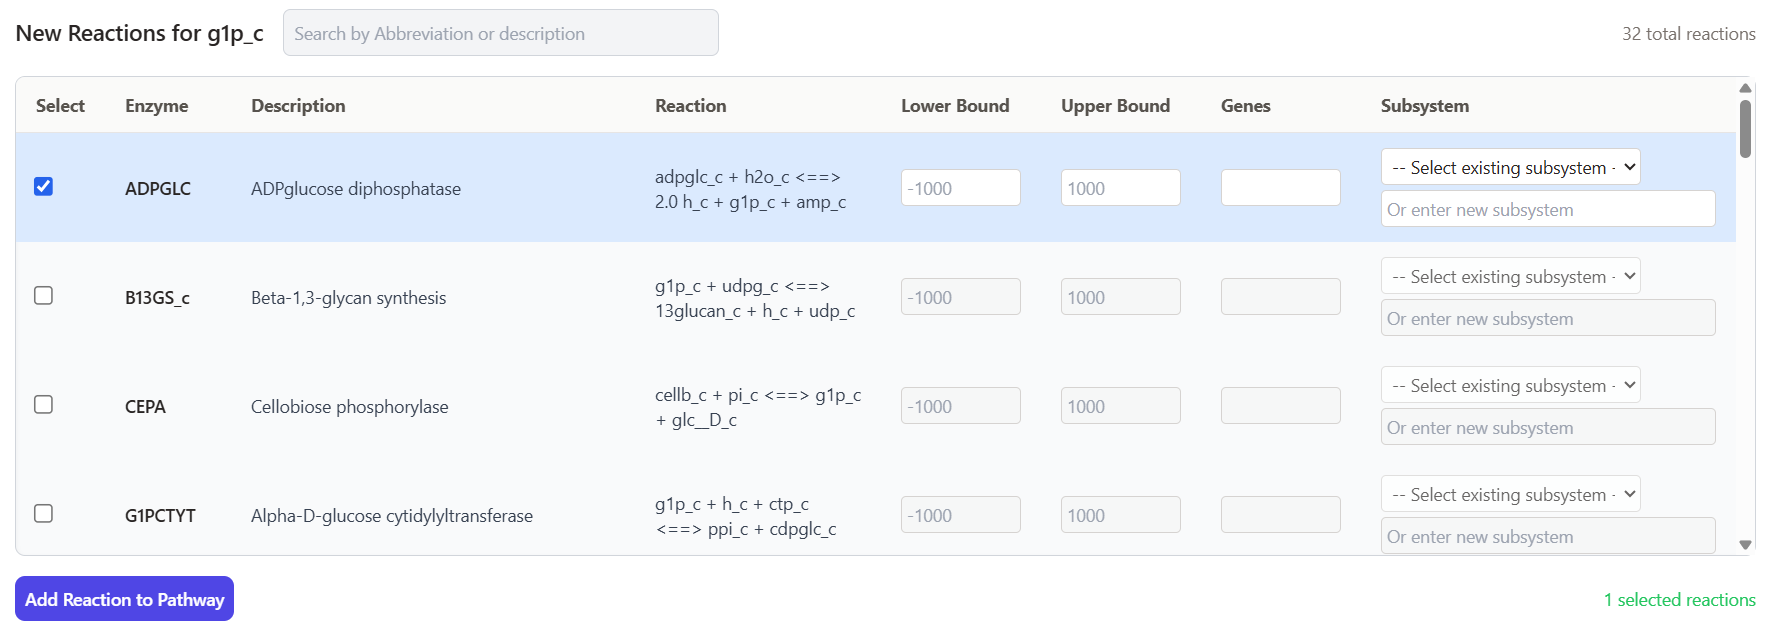This screenshot has width=1779, height=638.
Task: Open the CEPA subsystem selector
Action: point(1510,385)
